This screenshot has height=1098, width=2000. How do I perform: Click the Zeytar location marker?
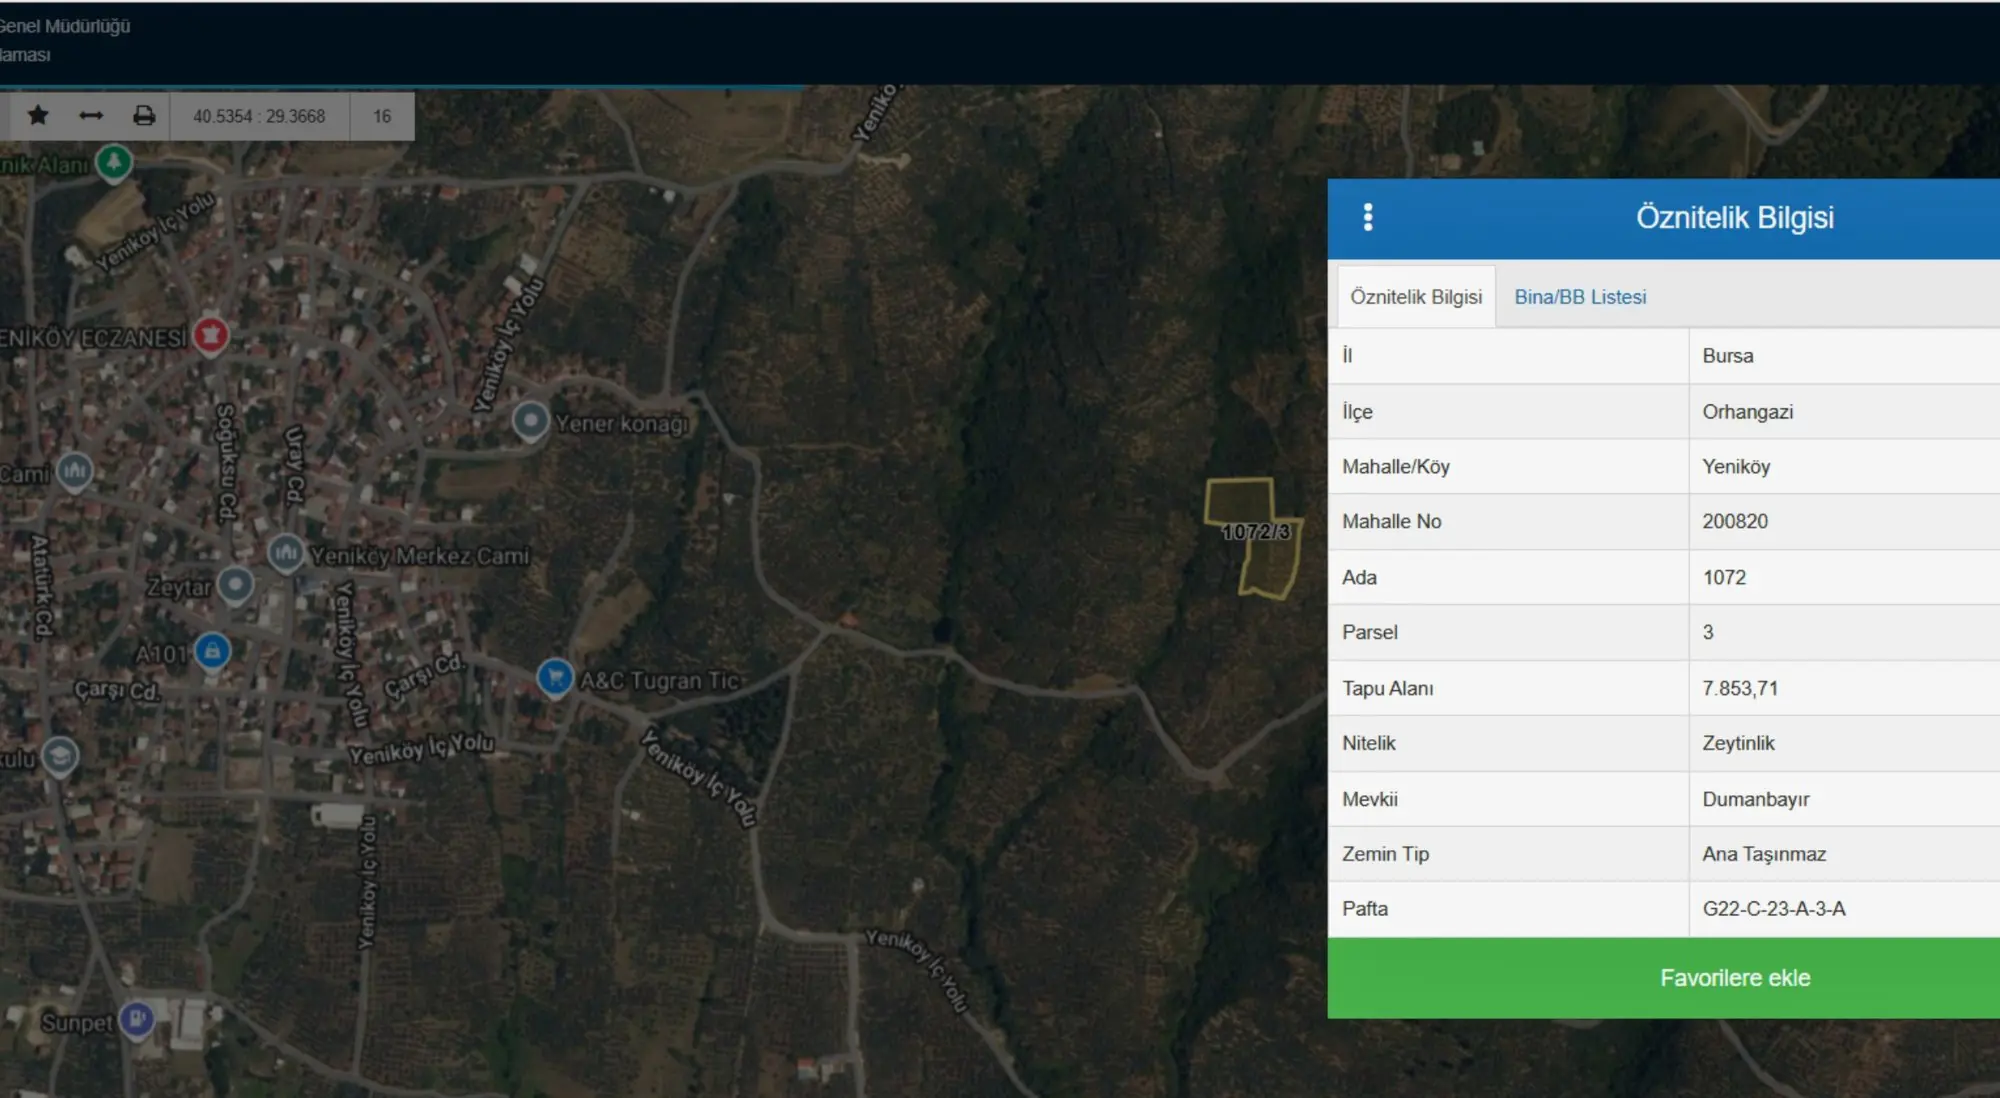click(236, 585)
